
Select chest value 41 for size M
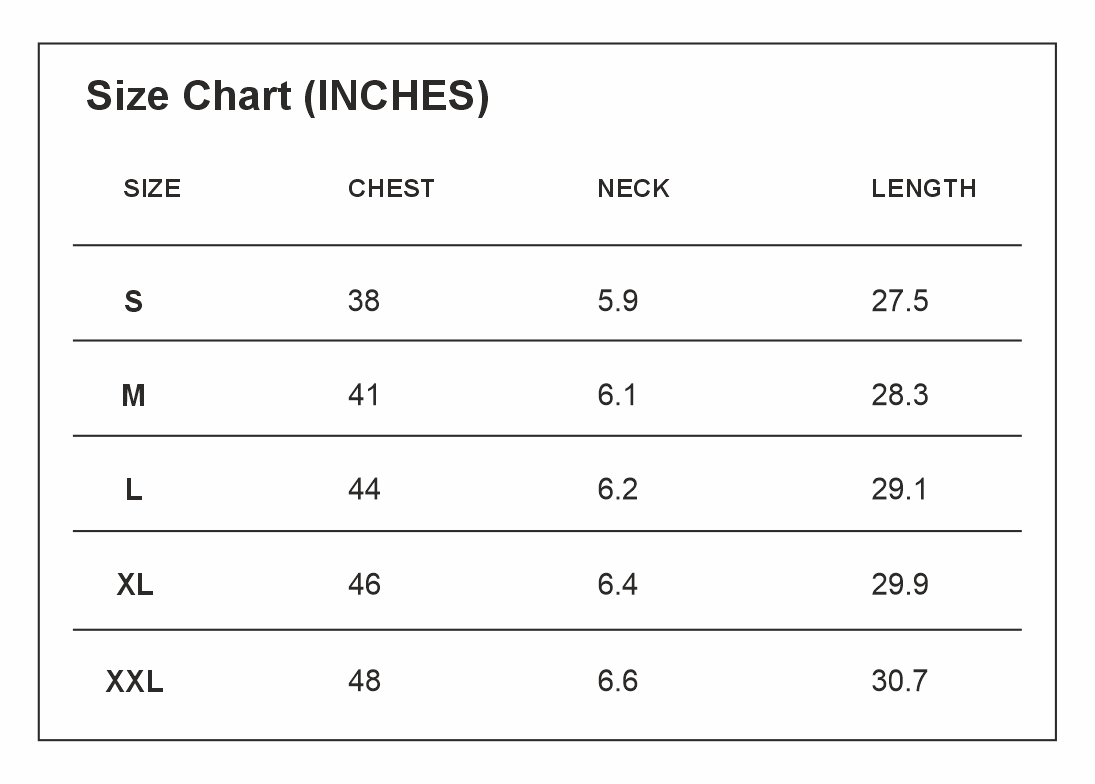tap(364, 395)
